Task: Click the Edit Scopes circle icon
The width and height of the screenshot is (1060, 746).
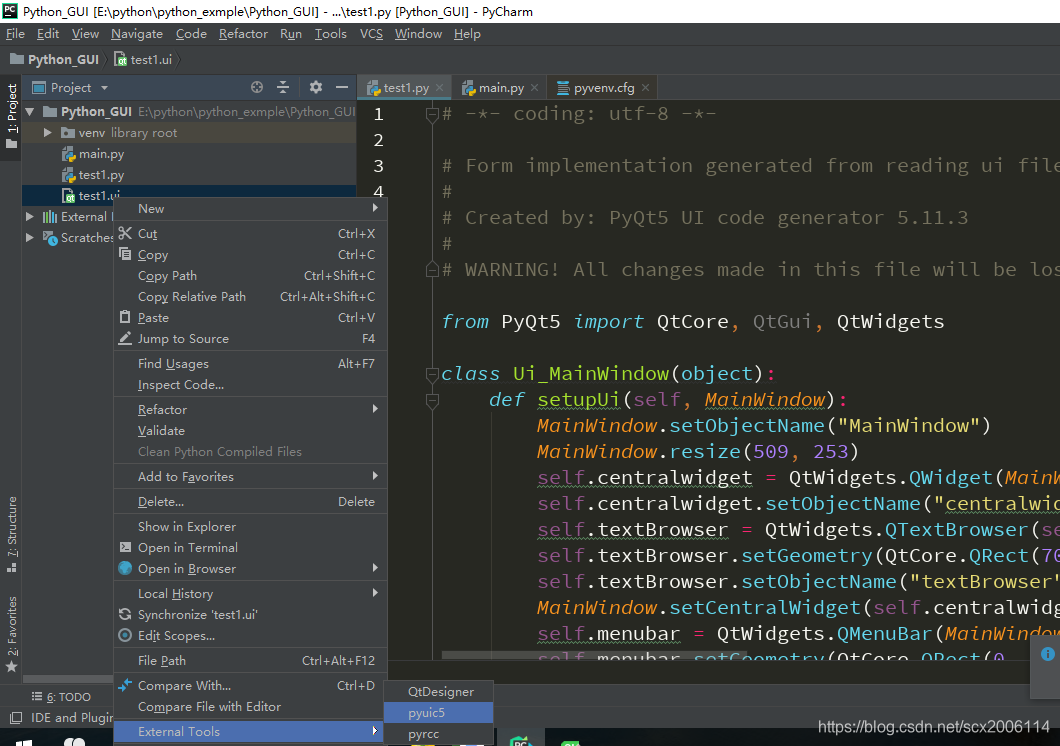Action: [125, 635]
